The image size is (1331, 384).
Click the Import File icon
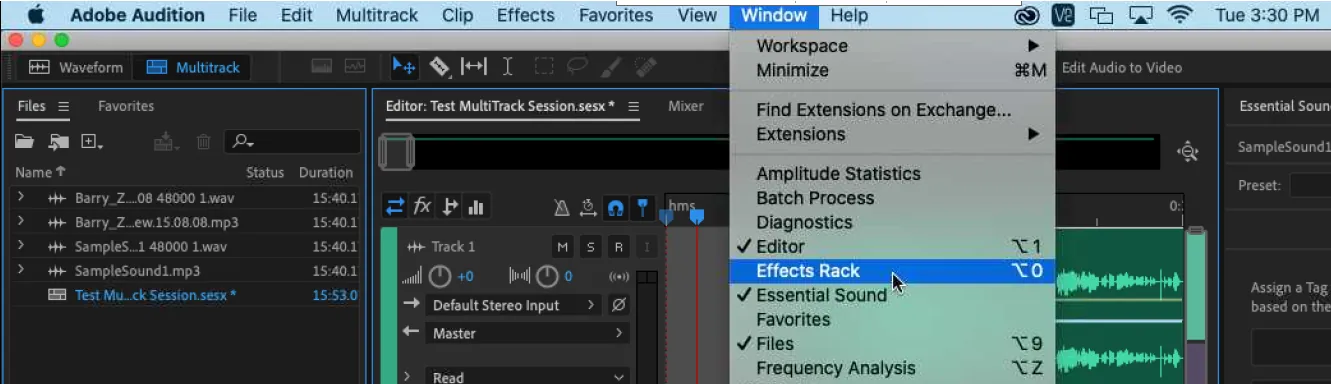[59, 142]
